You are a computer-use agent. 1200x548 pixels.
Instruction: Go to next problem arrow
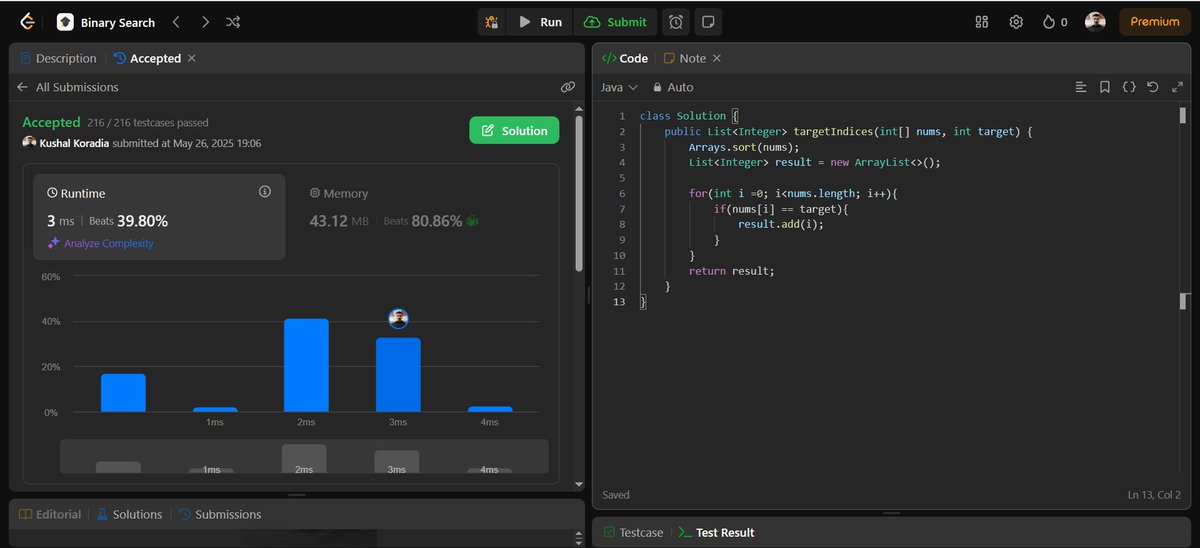[205, 22]
